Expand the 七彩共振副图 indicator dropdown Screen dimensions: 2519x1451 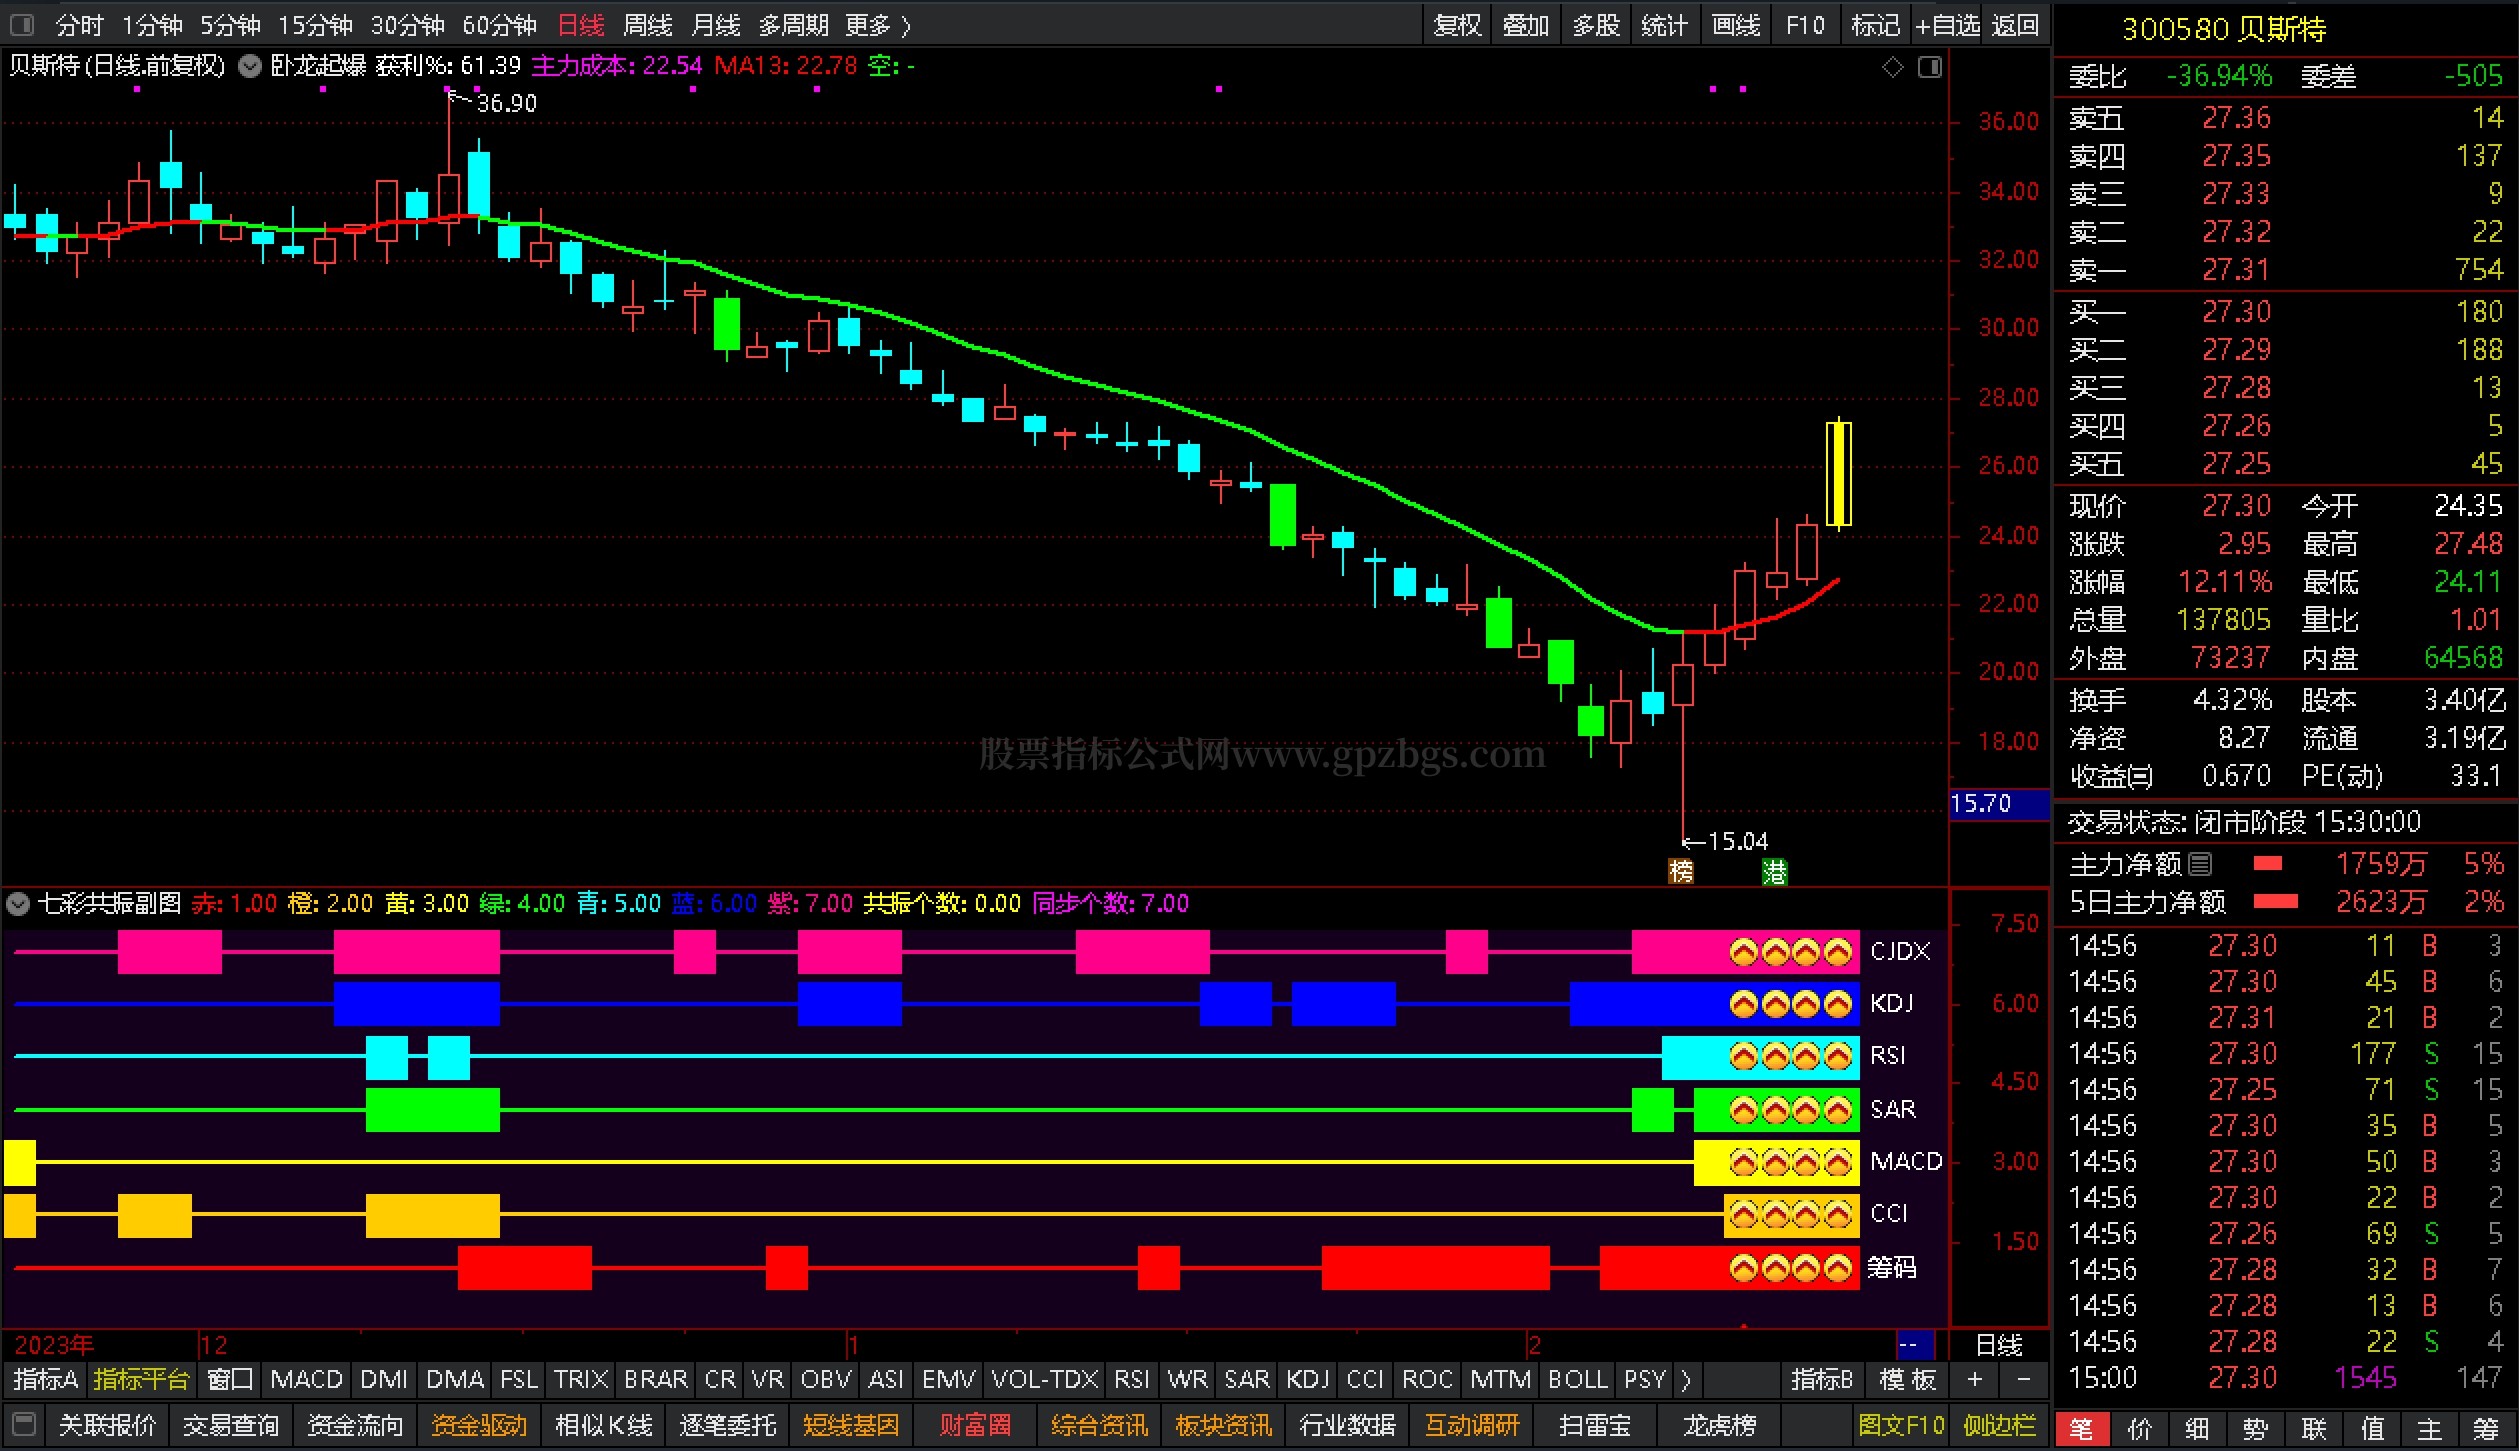click(18, 904)
